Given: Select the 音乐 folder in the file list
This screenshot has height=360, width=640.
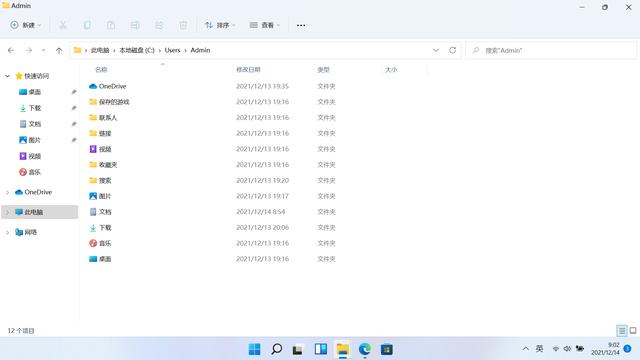Looking at the screenshot, I should (105, 243).
